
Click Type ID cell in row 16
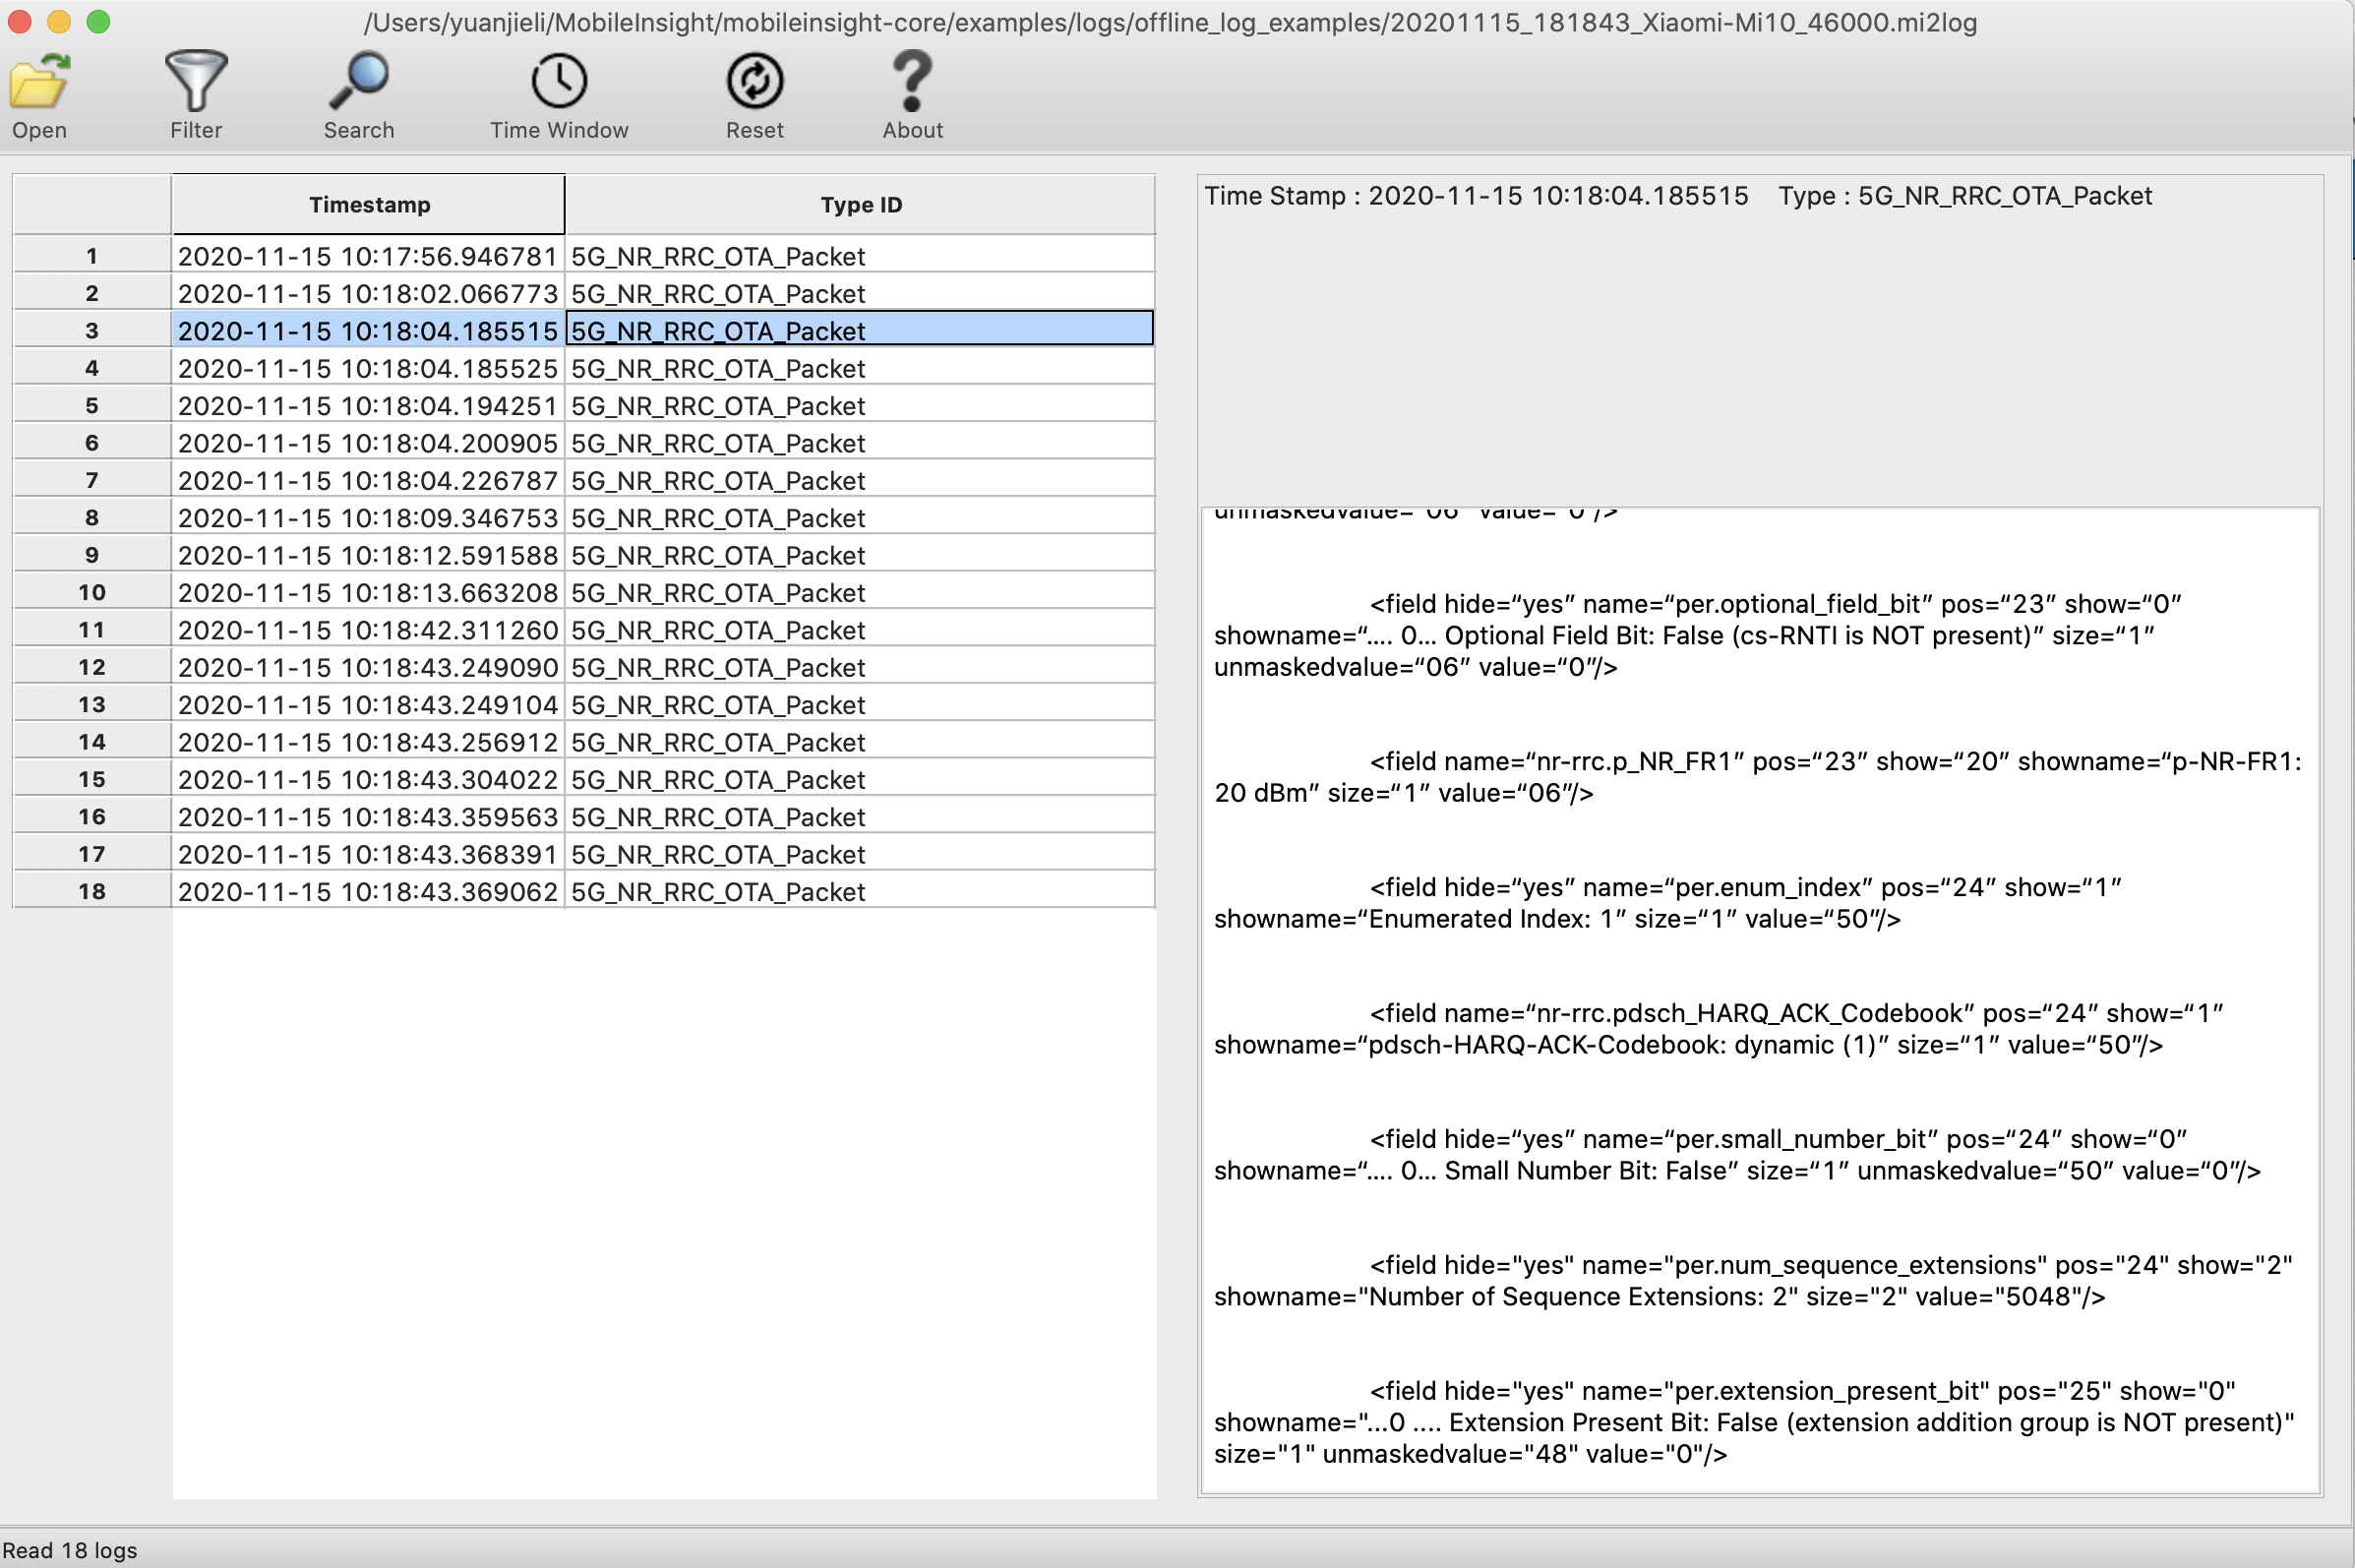click(x=860, y=816)
